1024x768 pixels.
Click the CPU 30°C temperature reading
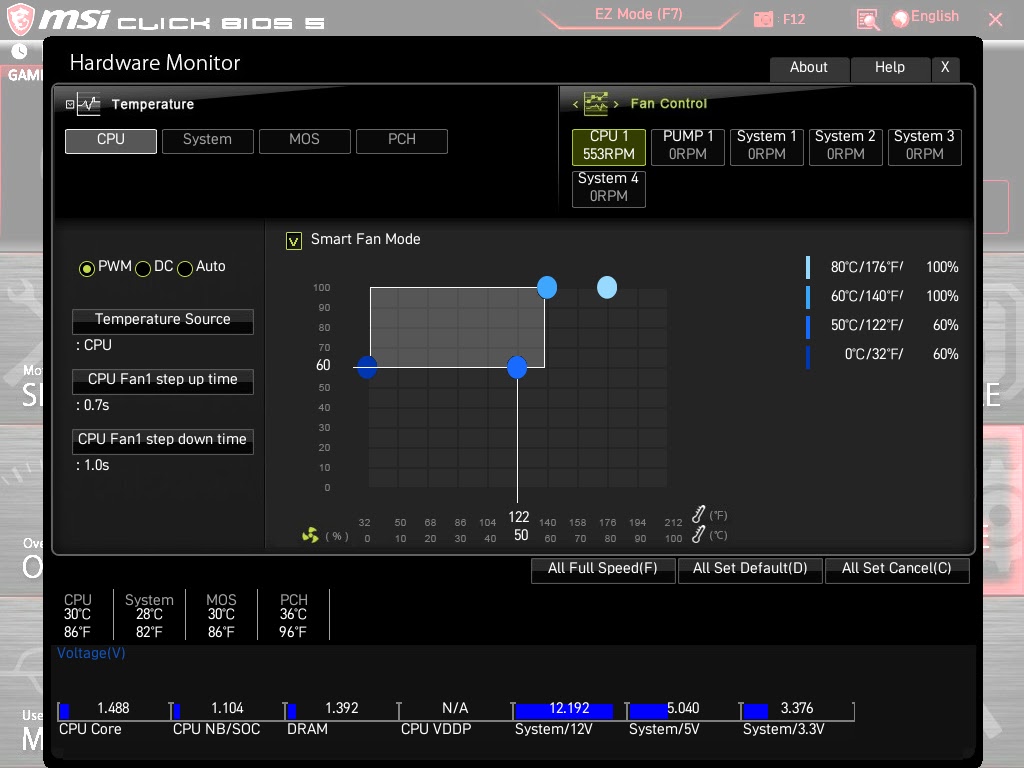pyautogui.click(x=77, y=615)
